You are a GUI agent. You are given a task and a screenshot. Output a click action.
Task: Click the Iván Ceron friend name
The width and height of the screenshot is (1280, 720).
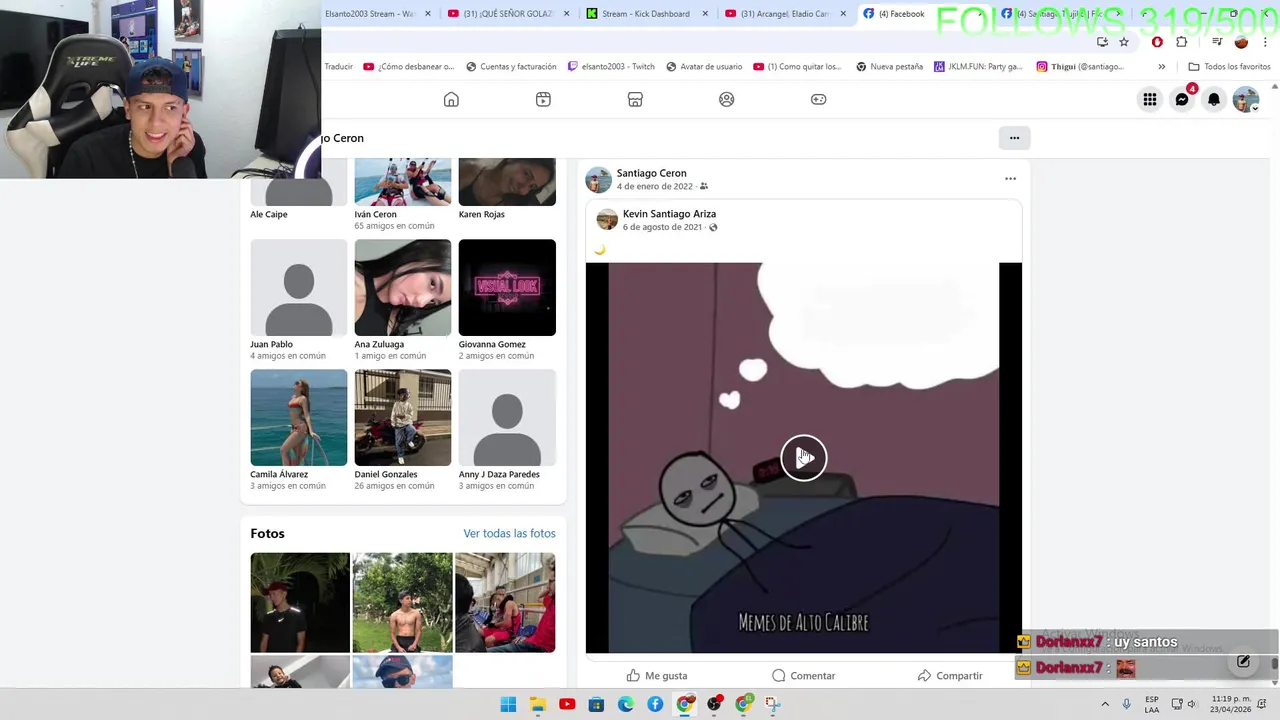[375, 214]
